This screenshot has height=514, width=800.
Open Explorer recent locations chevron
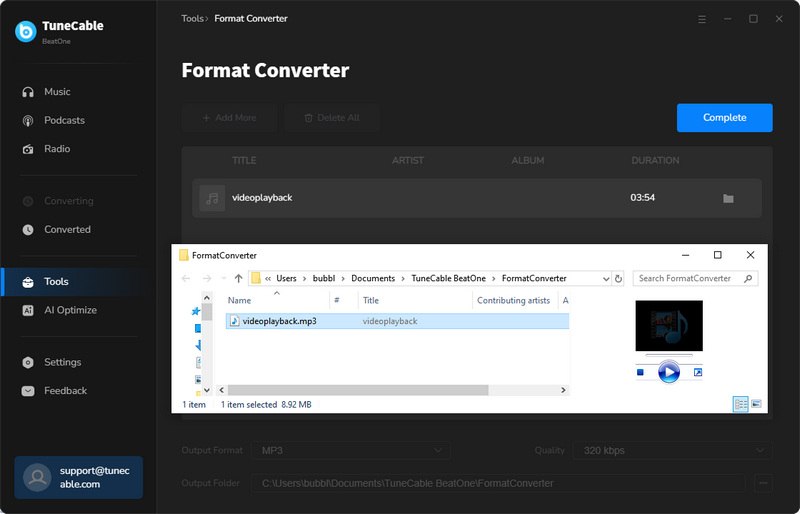point(223,279)
